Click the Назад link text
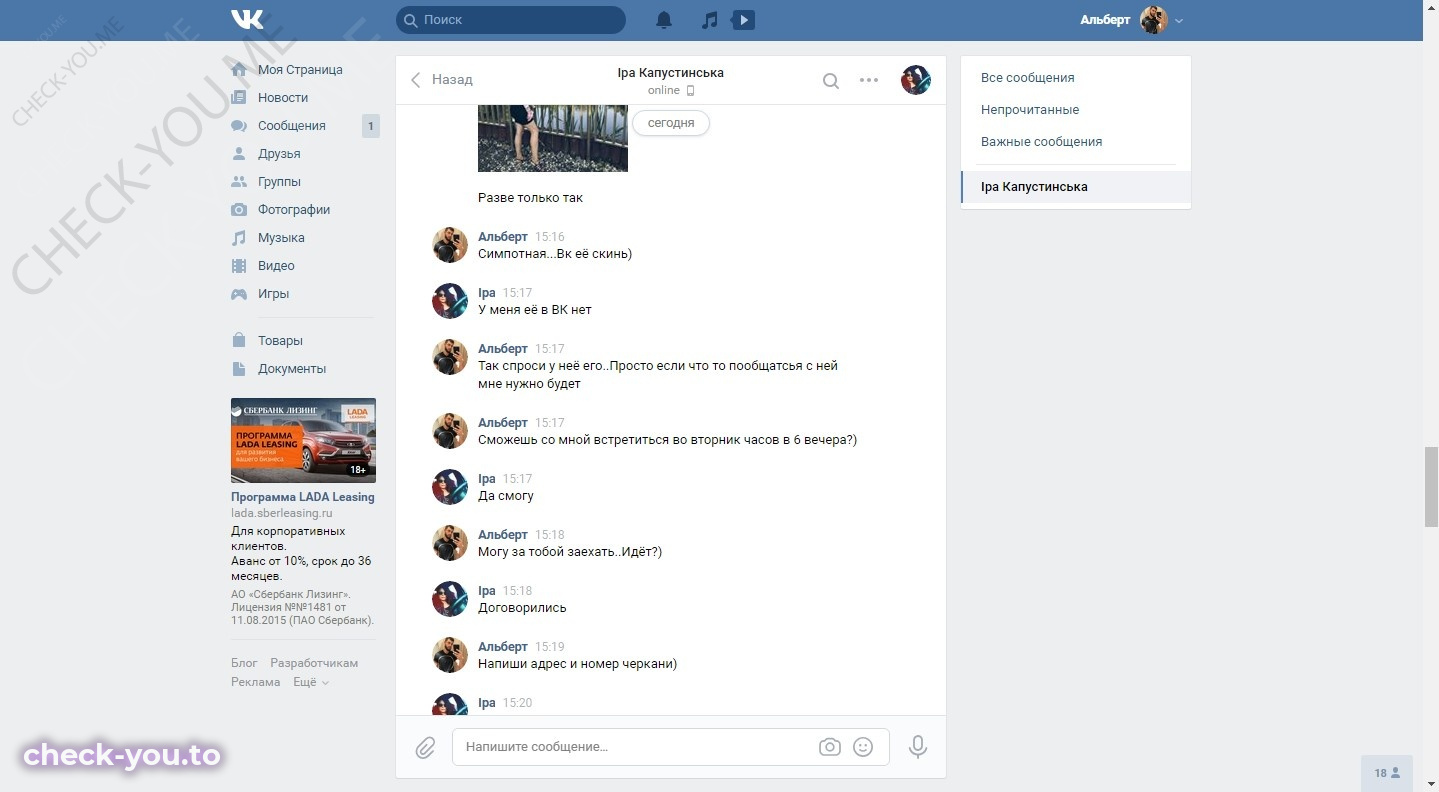Image resolution: width=1439 pixels, height=792 pixels. pos(452,80)
